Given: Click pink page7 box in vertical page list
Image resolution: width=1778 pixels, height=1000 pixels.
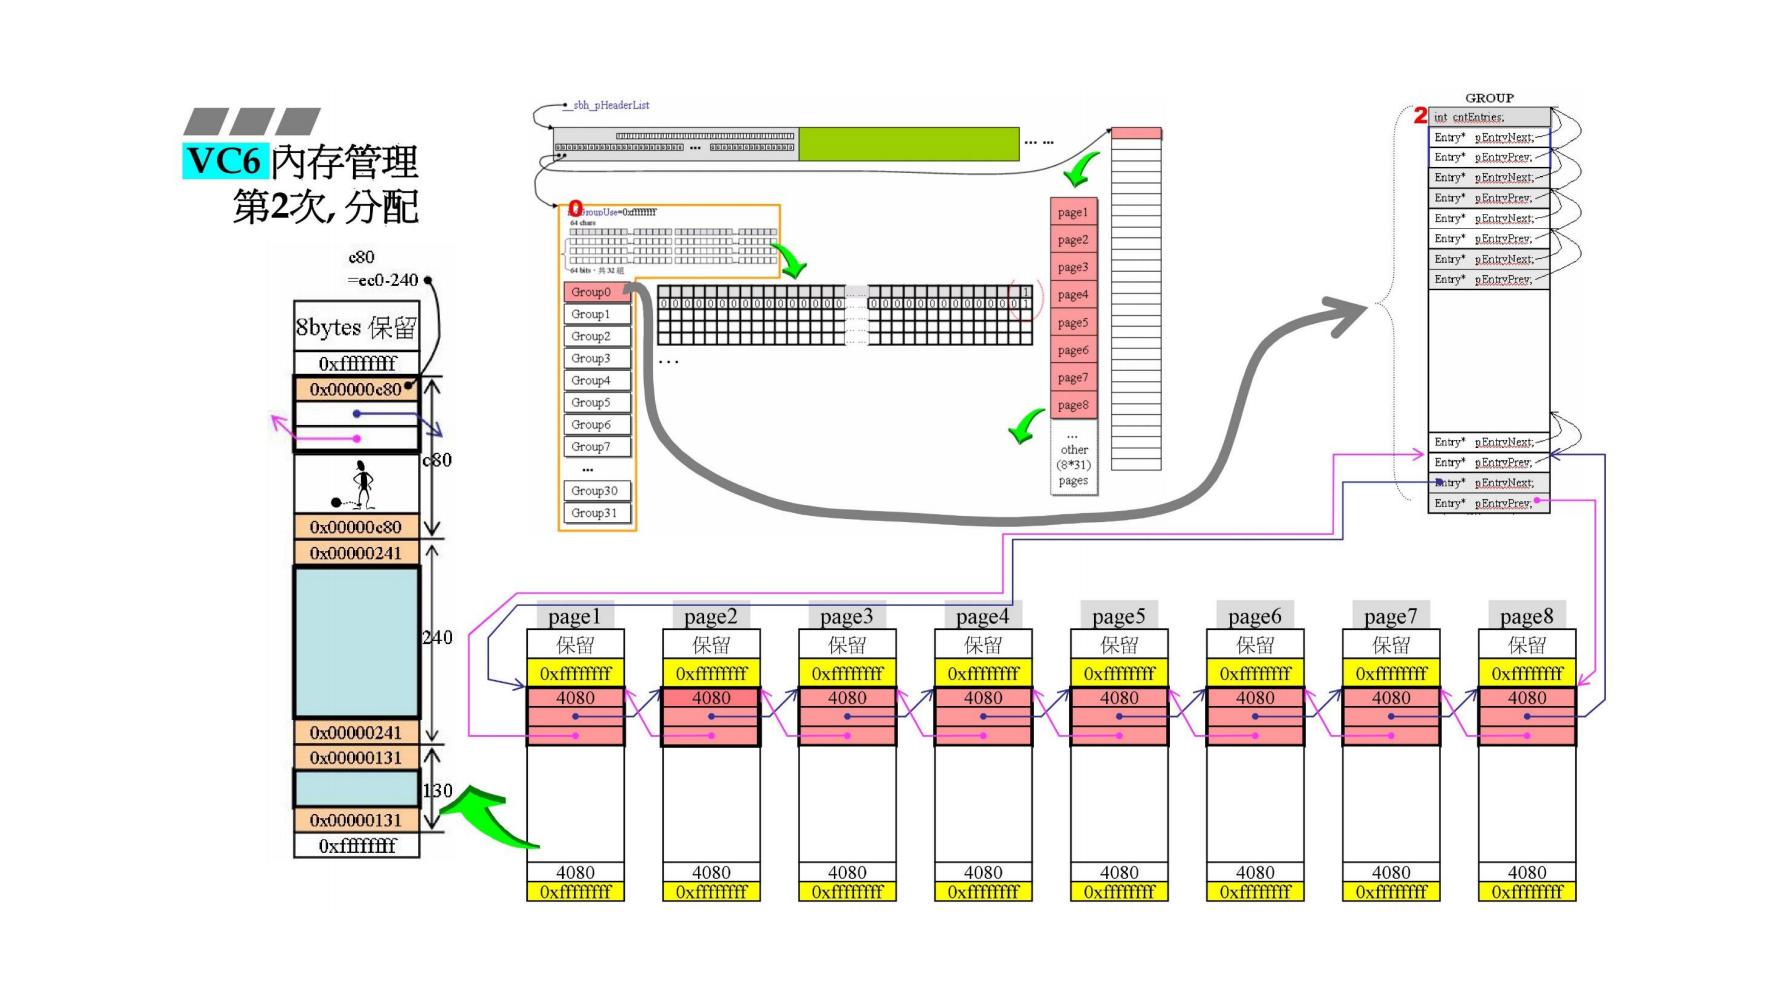Looking at the screenshot, I should 1073,378.
